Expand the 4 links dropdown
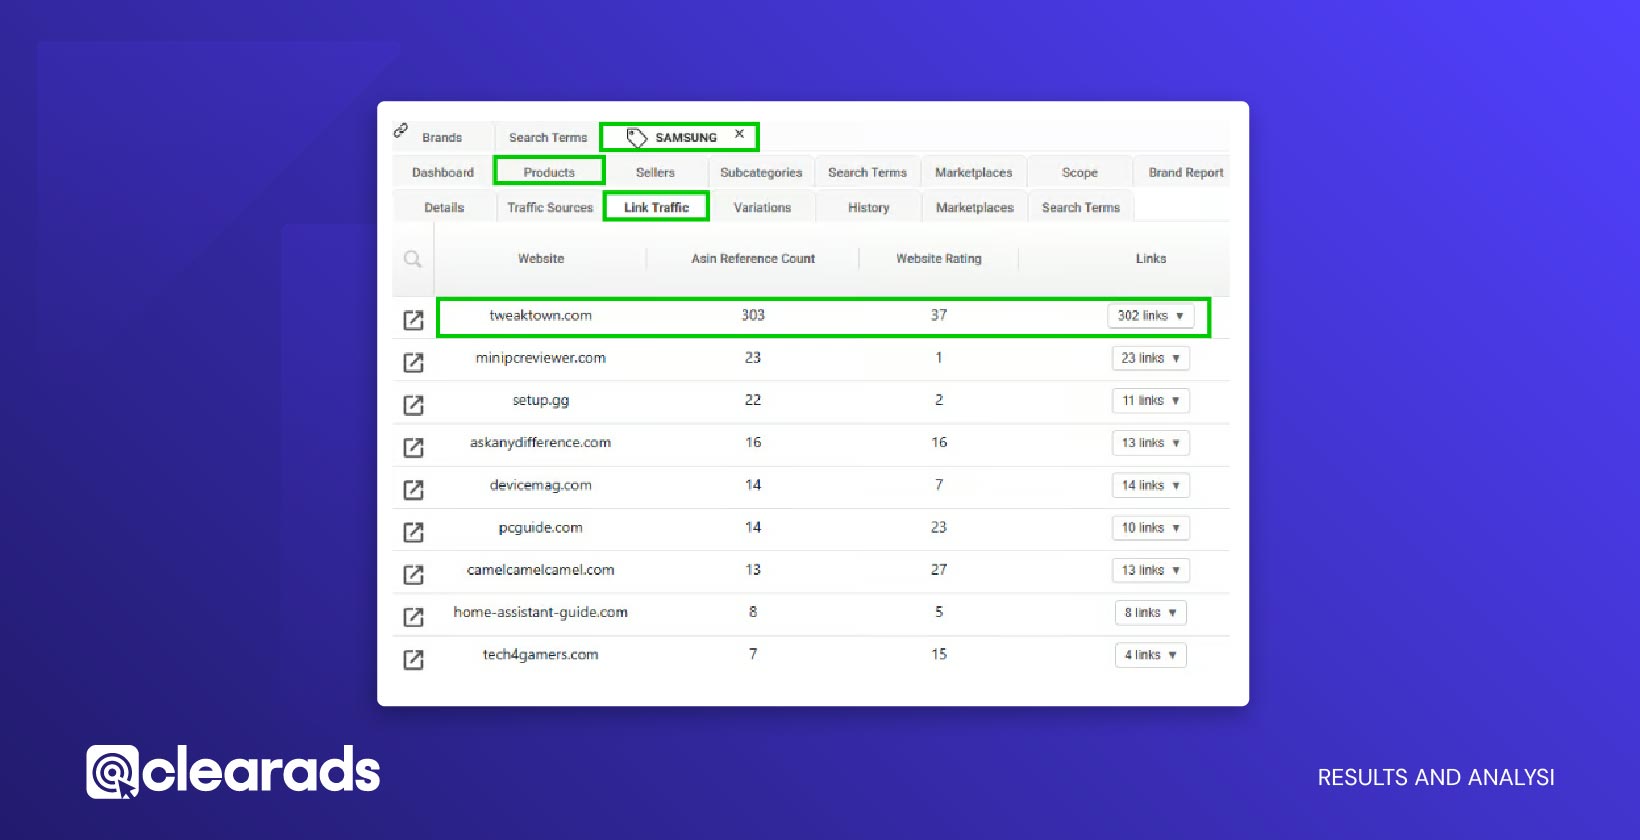1640x840 pixels. (x=1150, y=655)
